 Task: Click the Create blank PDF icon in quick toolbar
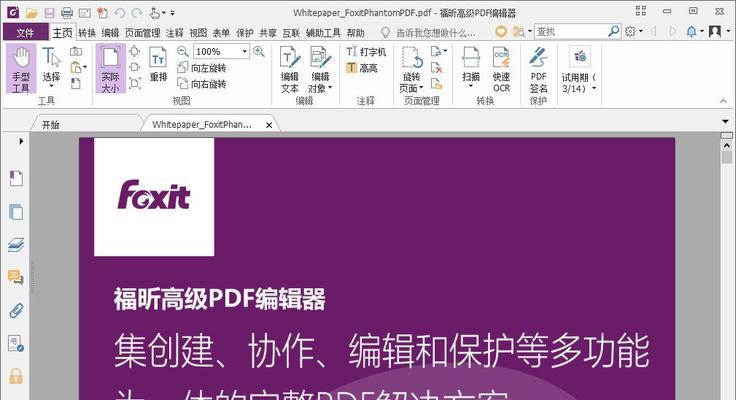click(x=102, y=13)
